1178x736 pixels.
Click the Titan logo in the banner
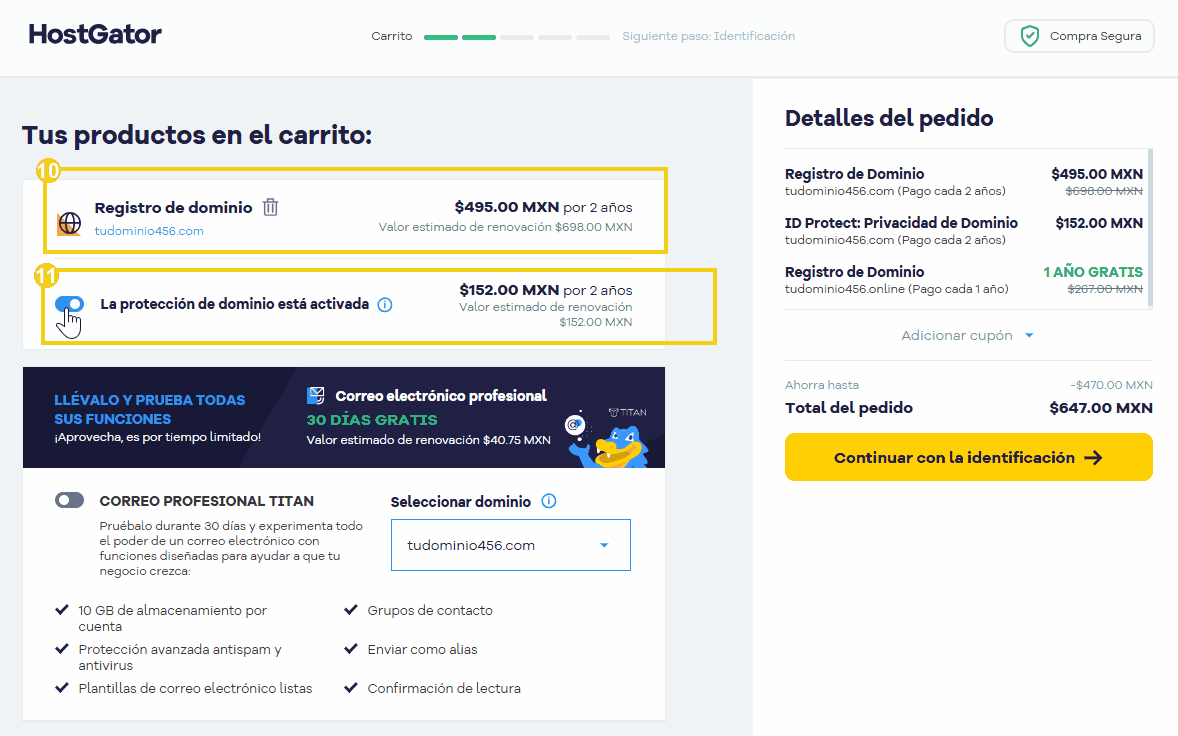coord(627,412)
